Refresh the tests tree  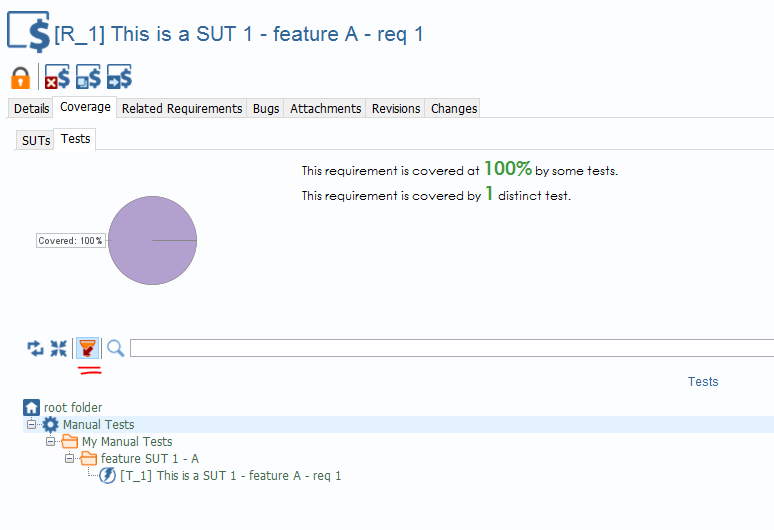coord(35,348)
